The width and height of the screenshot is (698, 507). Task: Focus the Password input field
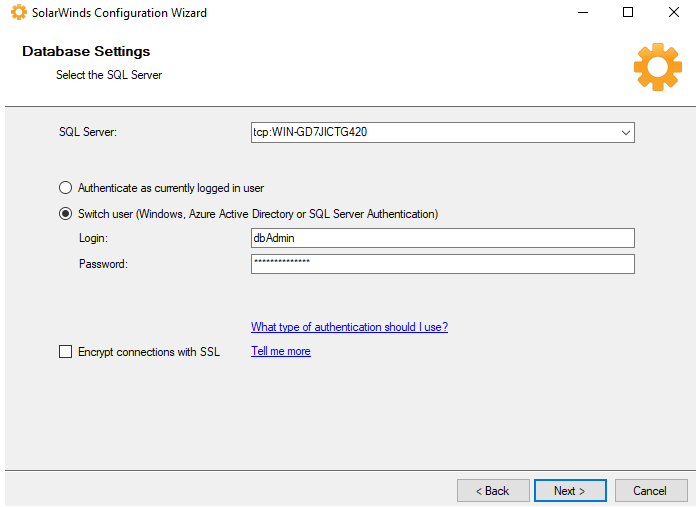[x=442, y=264]
